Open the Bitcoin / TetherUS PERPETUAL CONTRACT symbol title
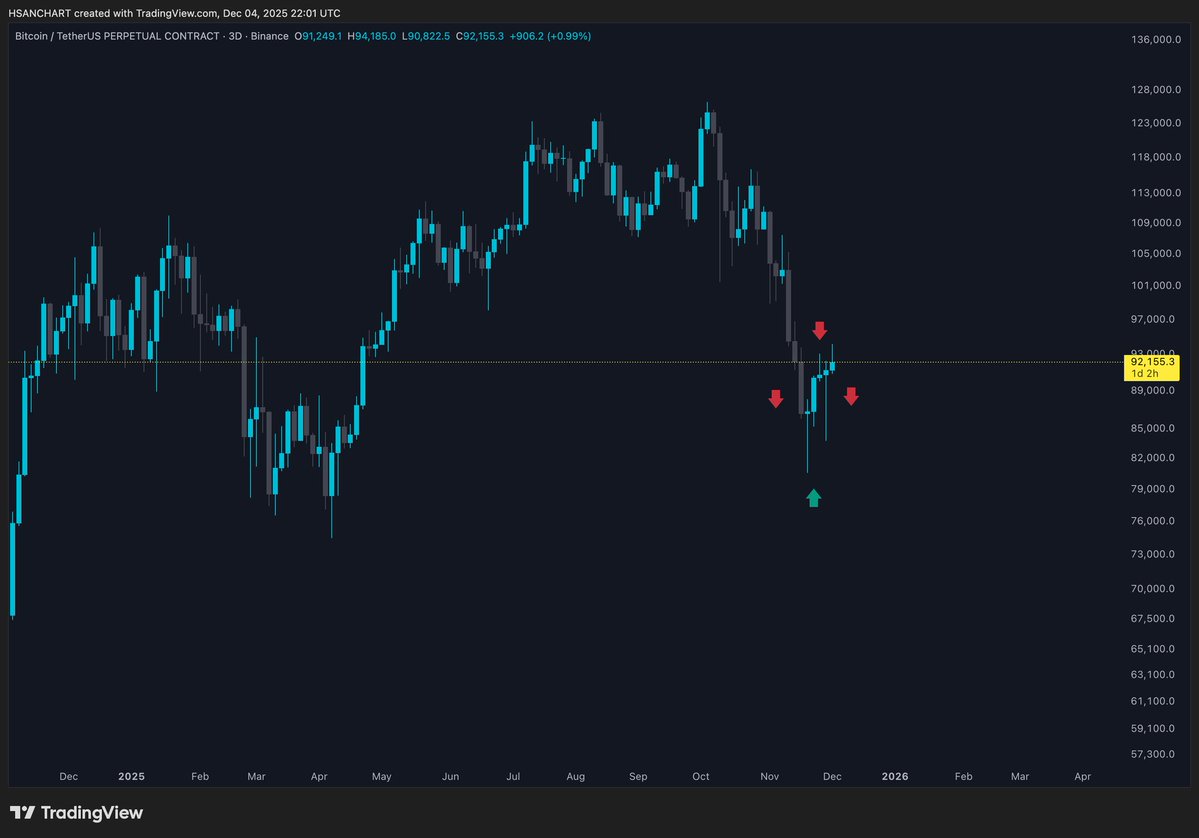The width and height of the screenshot is (1199, 838). 117,36
